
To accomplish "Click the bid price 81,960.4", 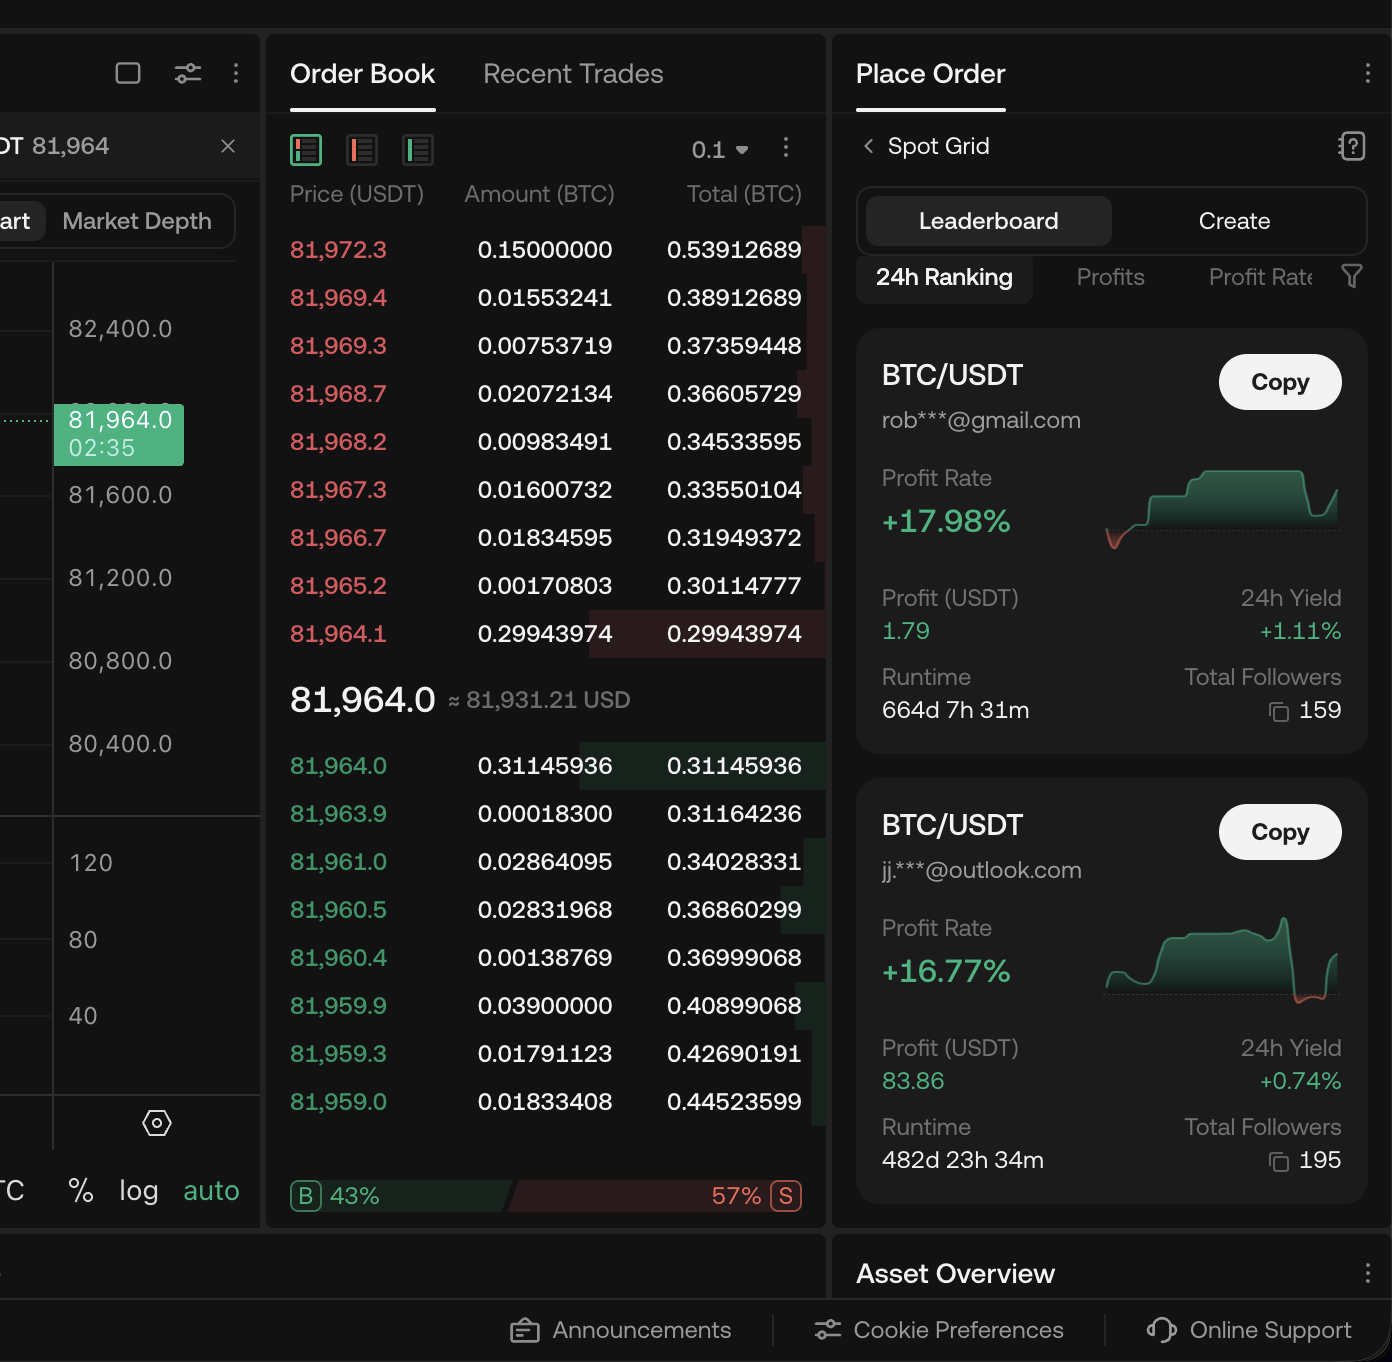I will click(338, 958).
